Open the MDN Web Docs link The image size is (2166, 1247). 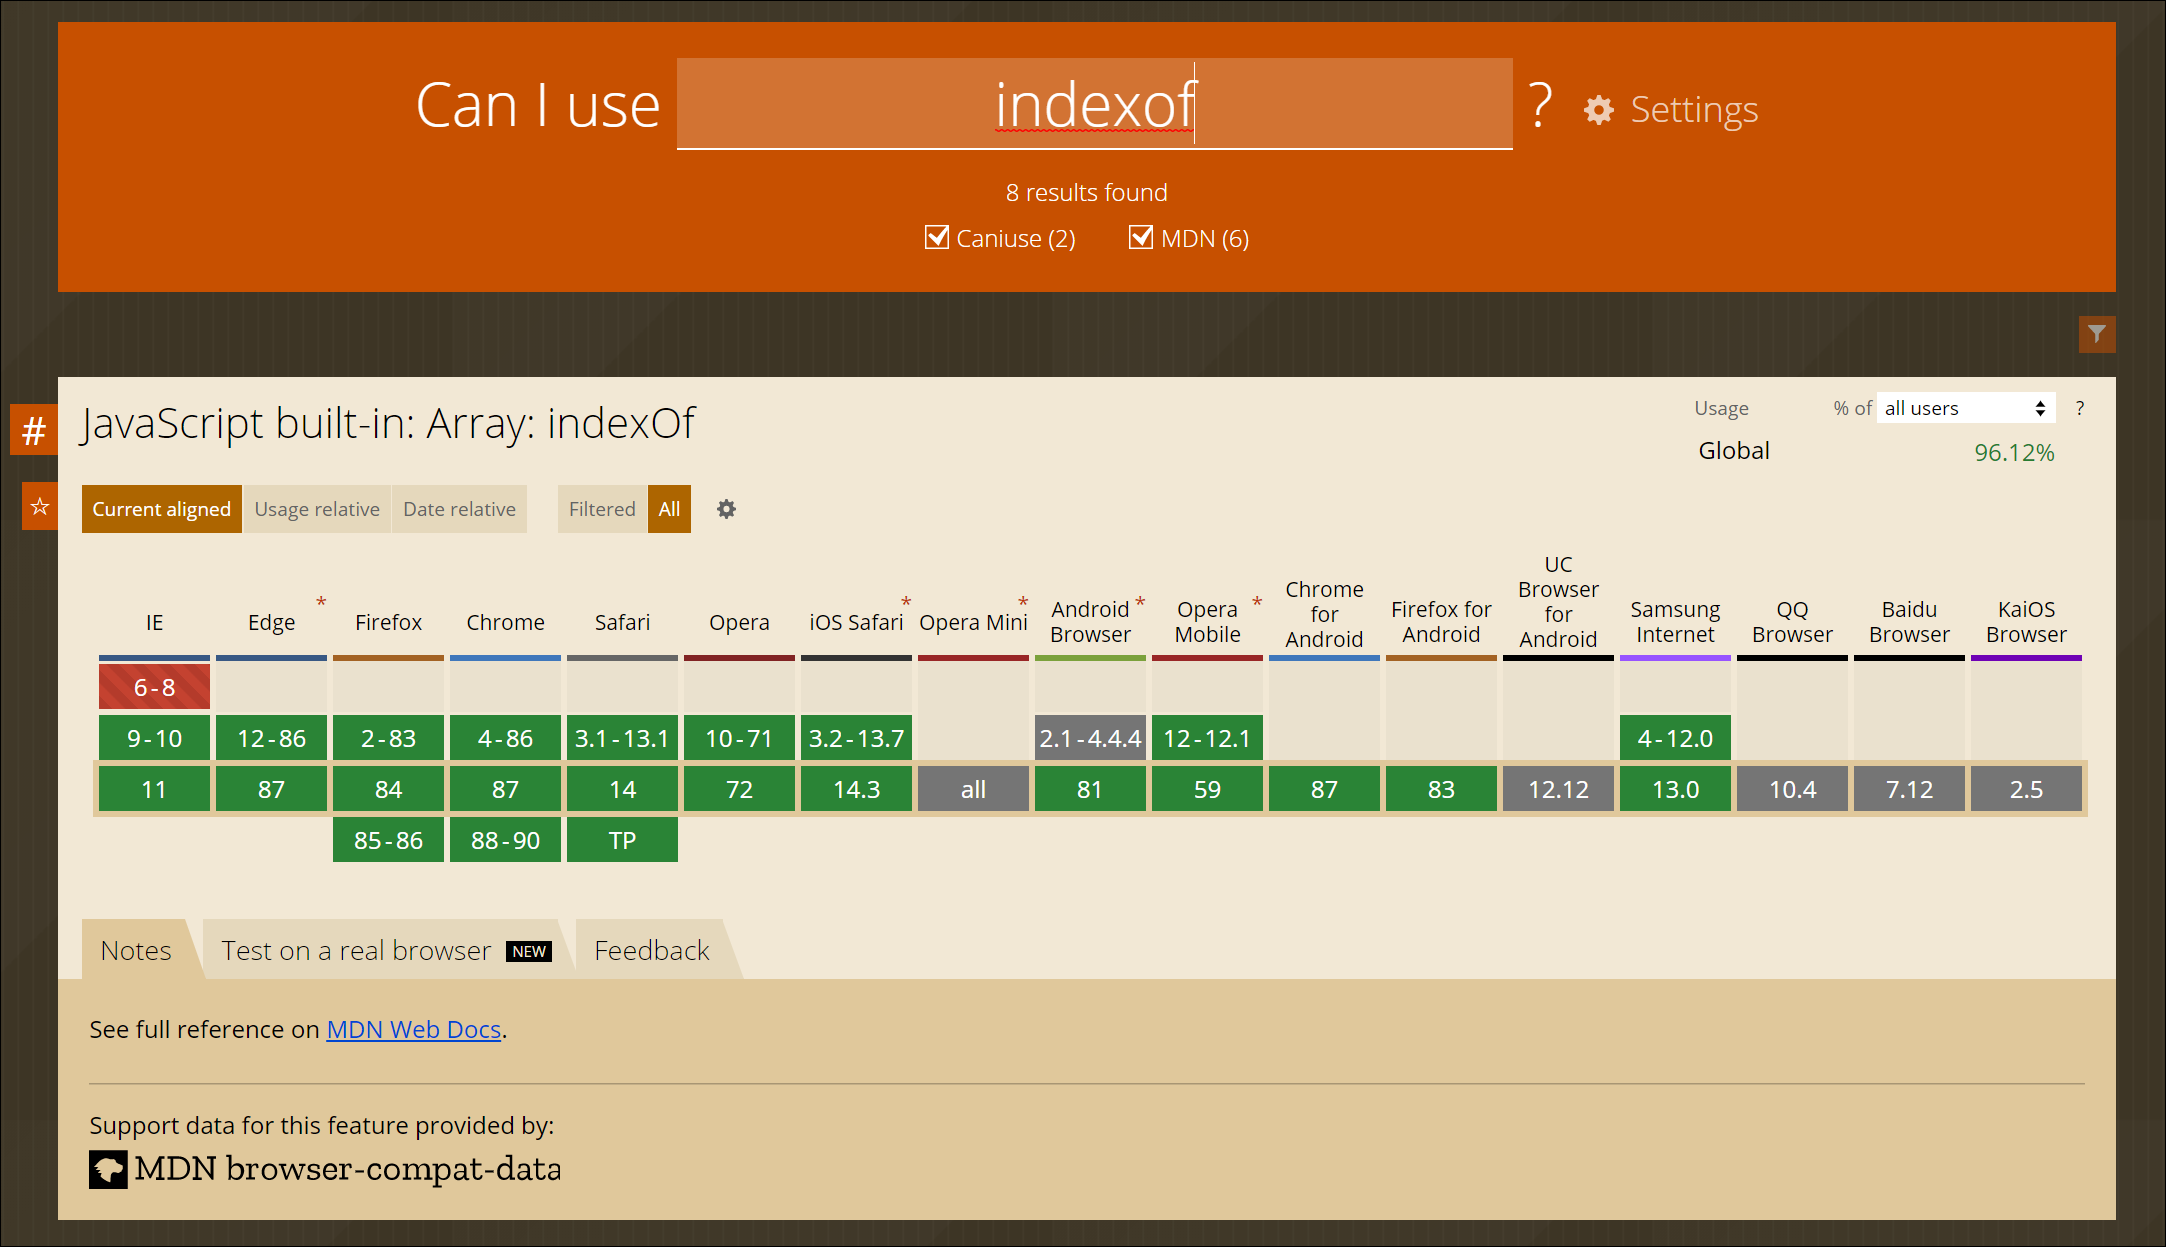413,1029
